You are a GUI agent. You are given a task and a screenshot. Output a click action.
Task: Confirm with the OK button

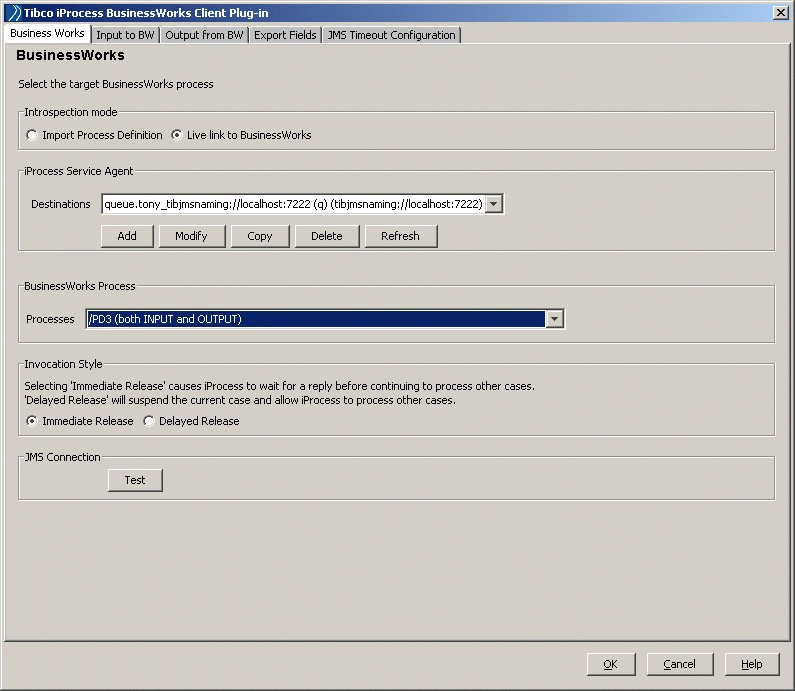coord(610,664)
